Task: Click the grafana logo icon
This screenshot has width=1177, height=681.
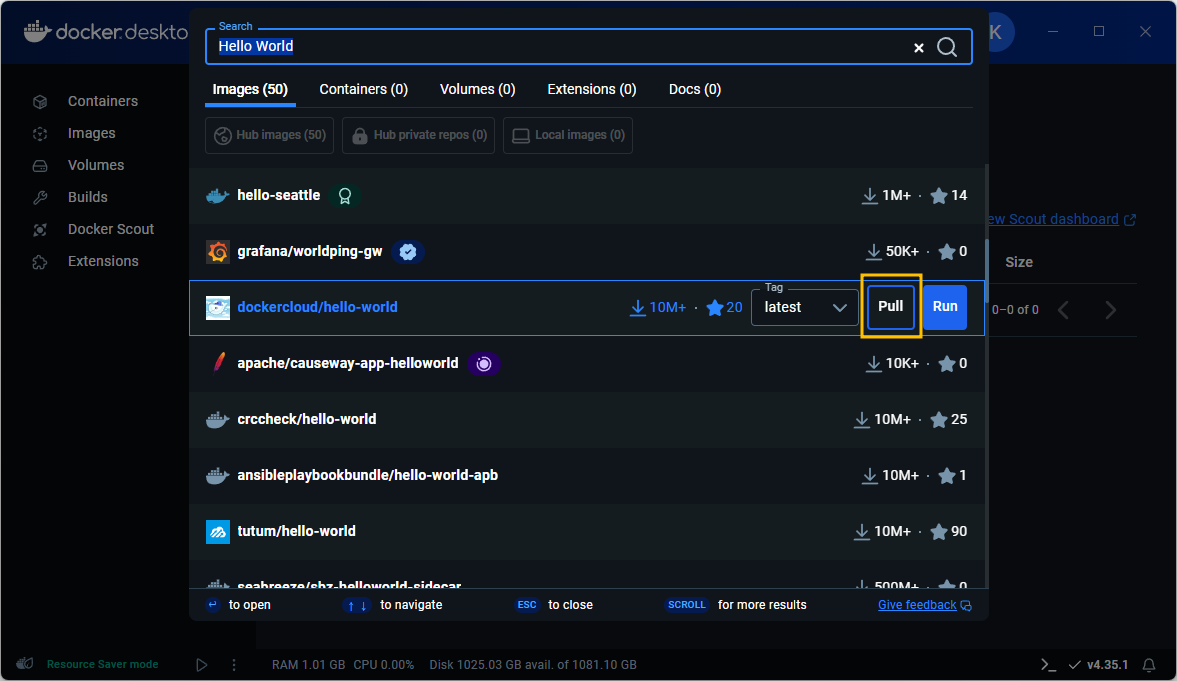Action: pyautogui.click(x=218, y=252)
